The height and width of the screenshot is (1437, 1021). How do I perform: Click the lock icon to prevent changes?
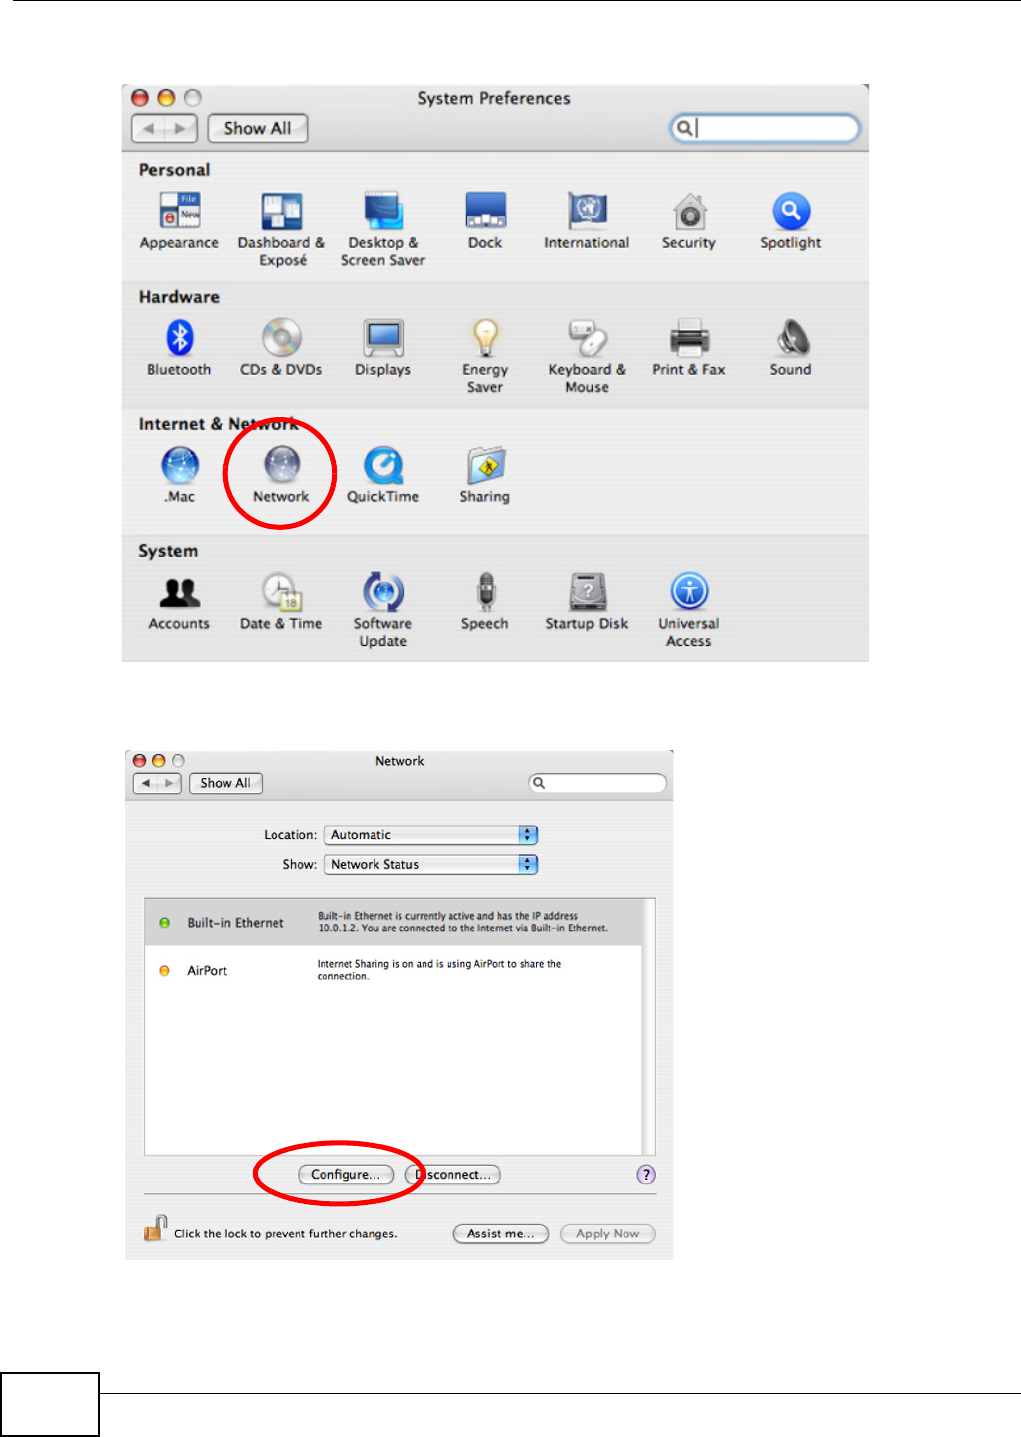click(x=155, y=1229)
